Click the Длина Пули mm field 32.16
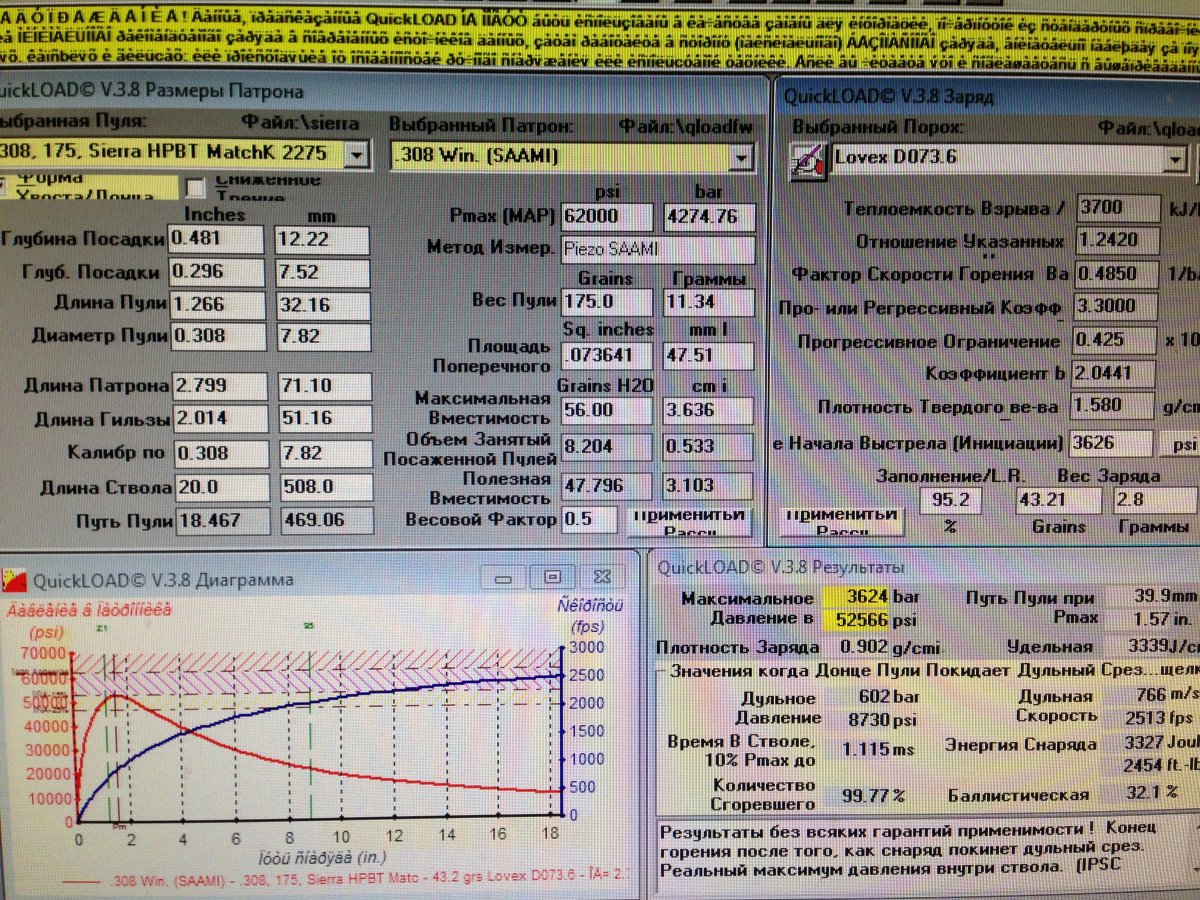Viewport: 1200px width, 900px height. click(x=322, y=305)
